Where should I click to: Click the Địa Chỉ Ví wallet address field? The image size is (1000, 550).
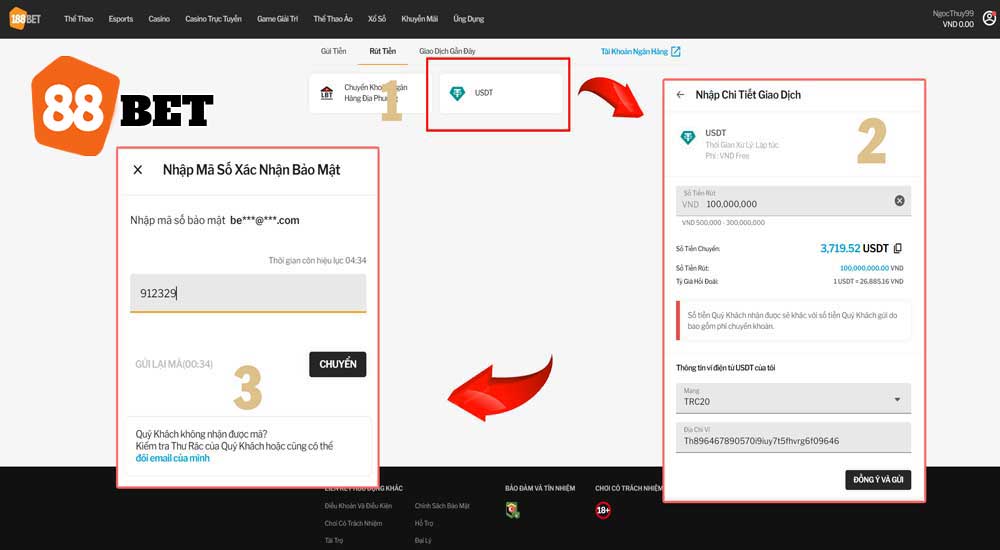[x=793, y=437]
